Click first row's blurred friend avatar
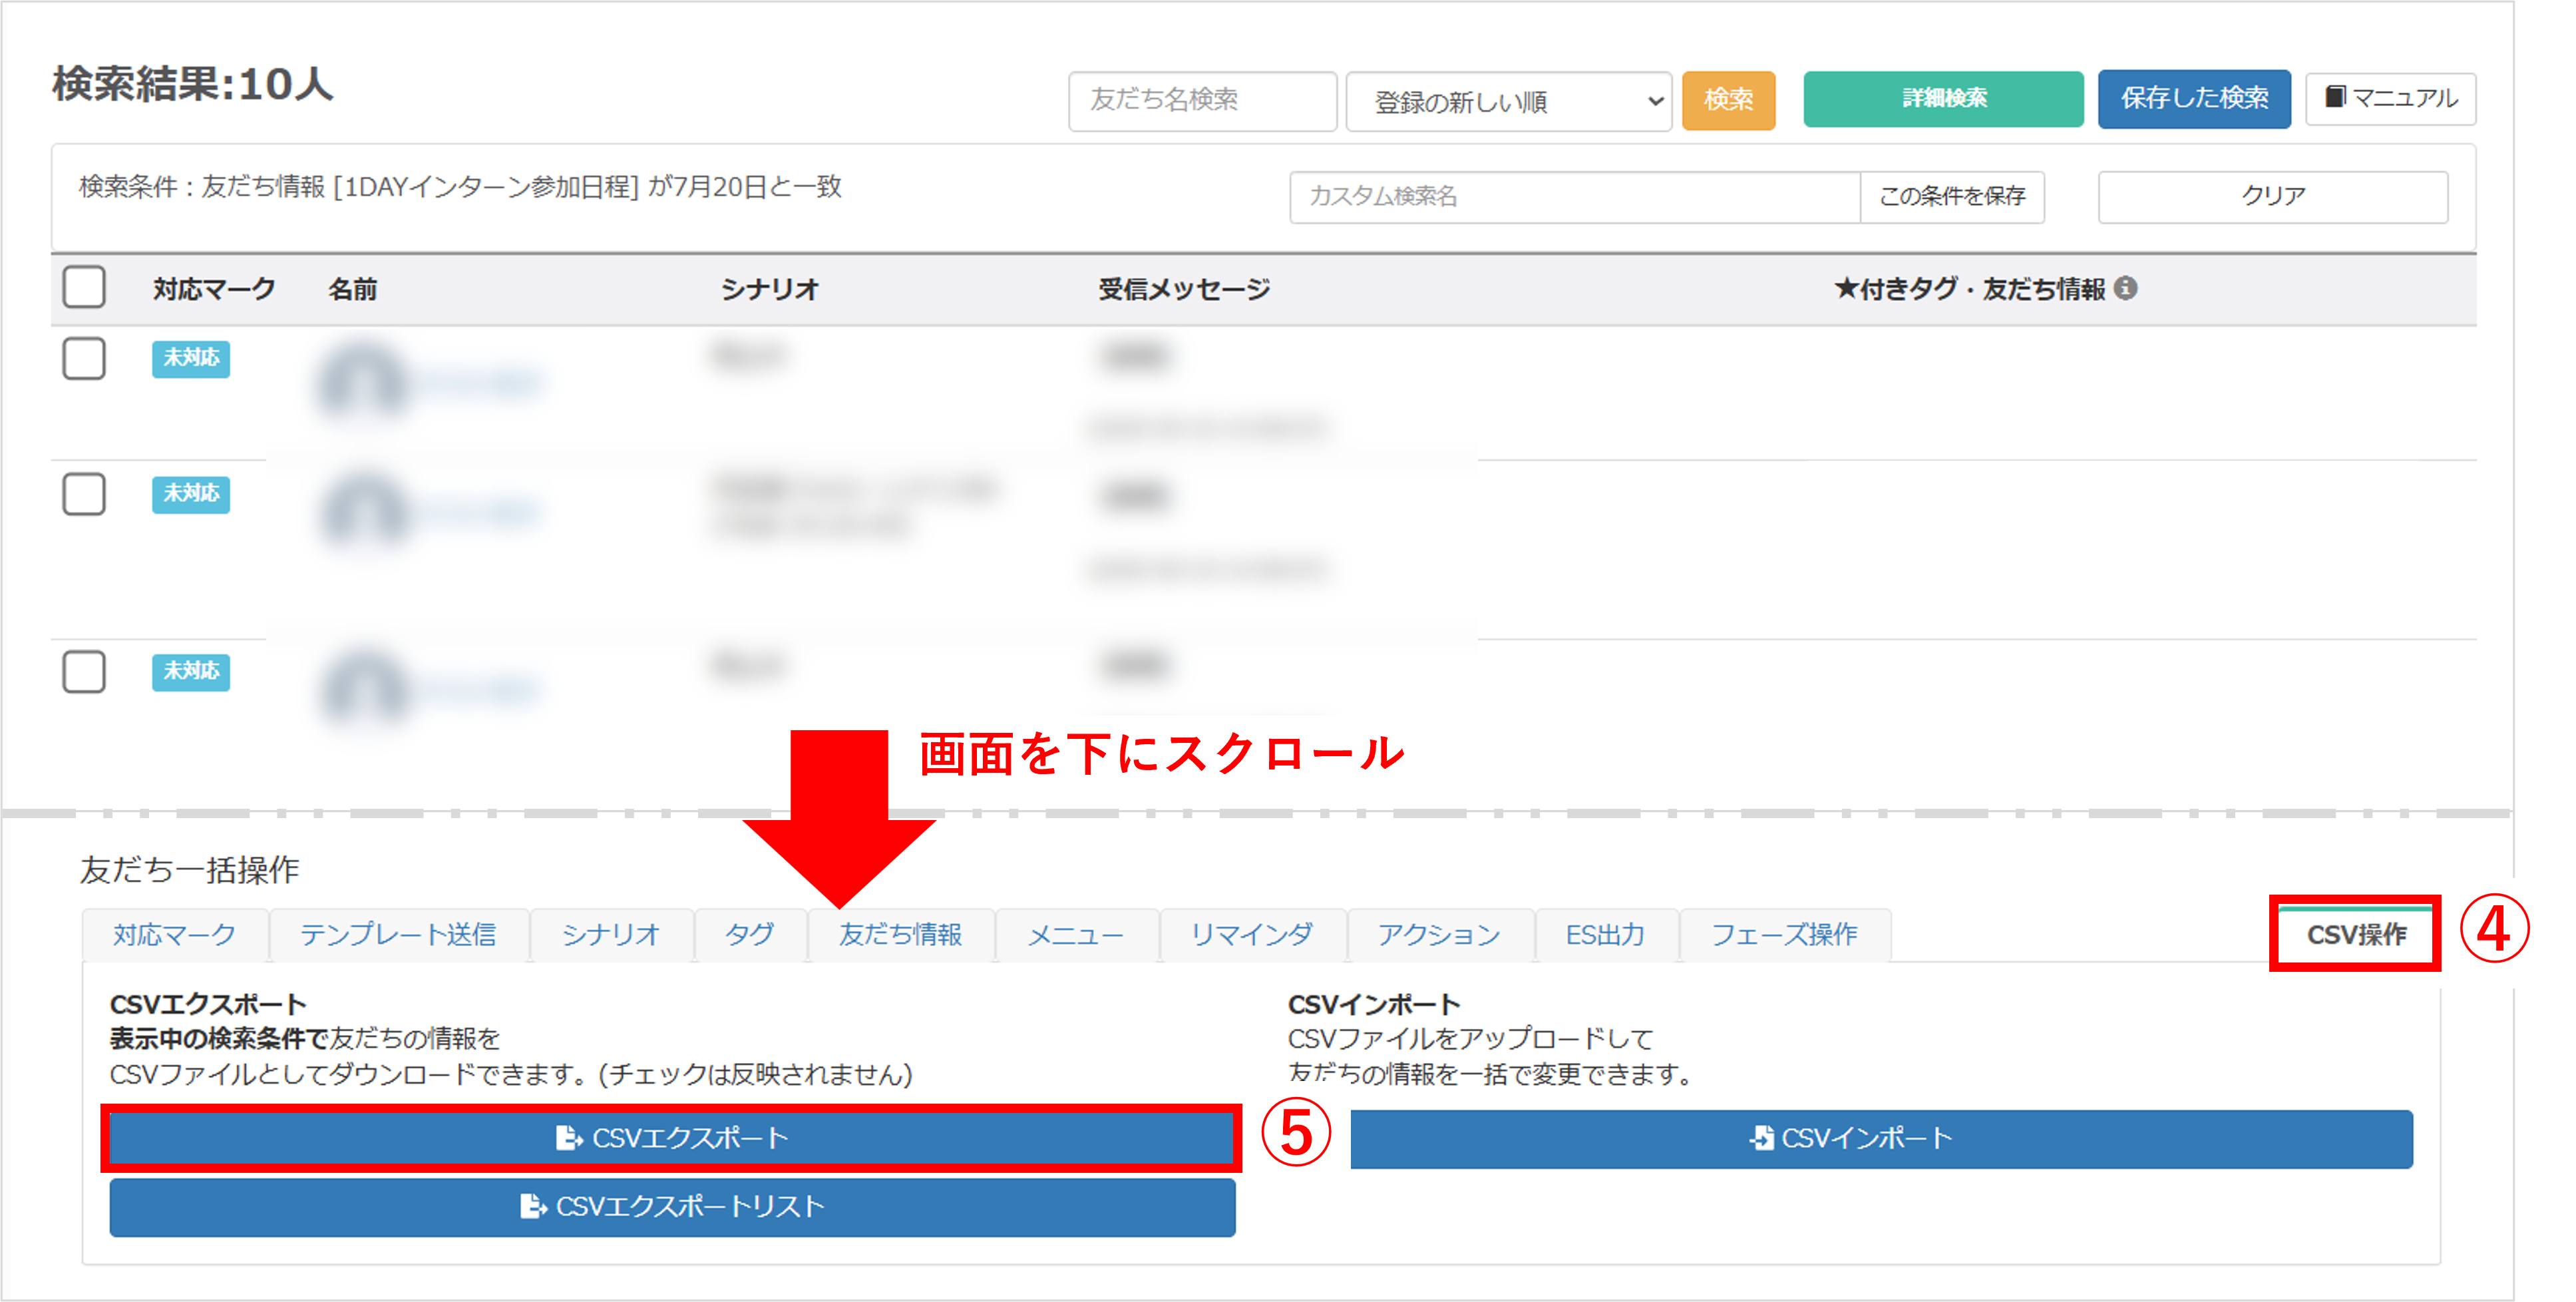 click(x=362, y=382)
